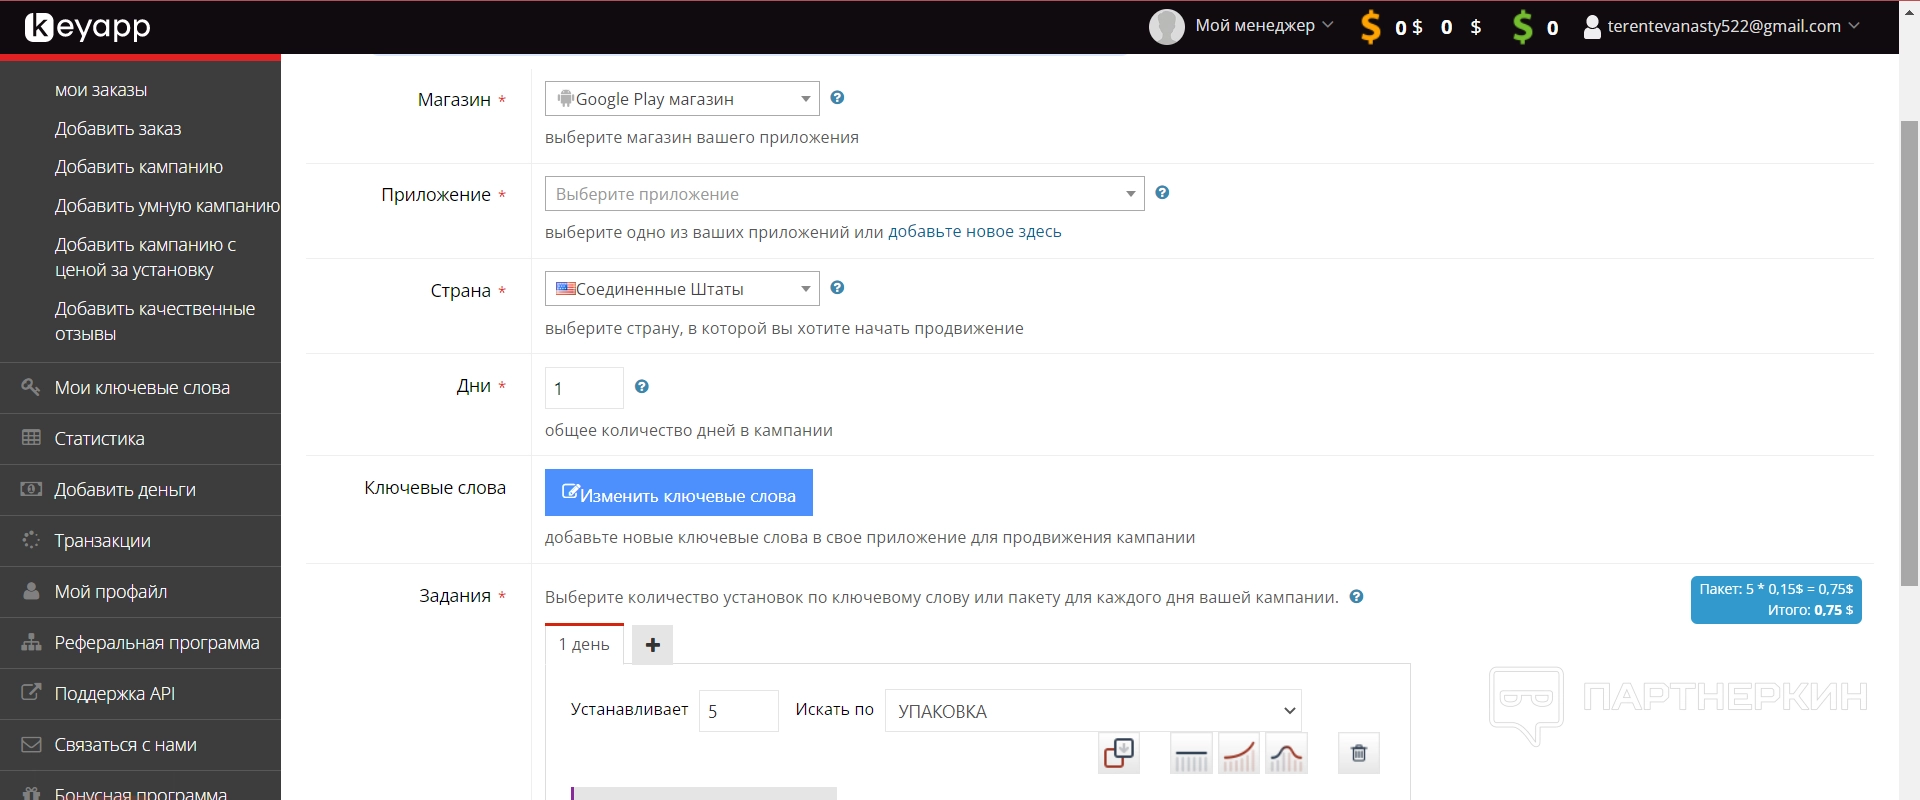Click the banknote icon for Добавить деньги
Image resolution: width=1920 pixels, height=800 pixels.
point(31,489)
